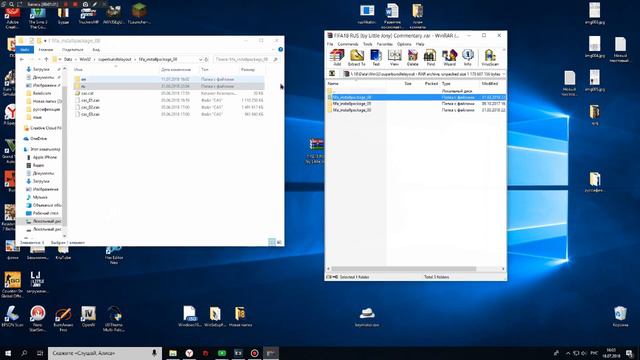Click the Explorer back arrow
640x360 pixels.
coord(22,60)
